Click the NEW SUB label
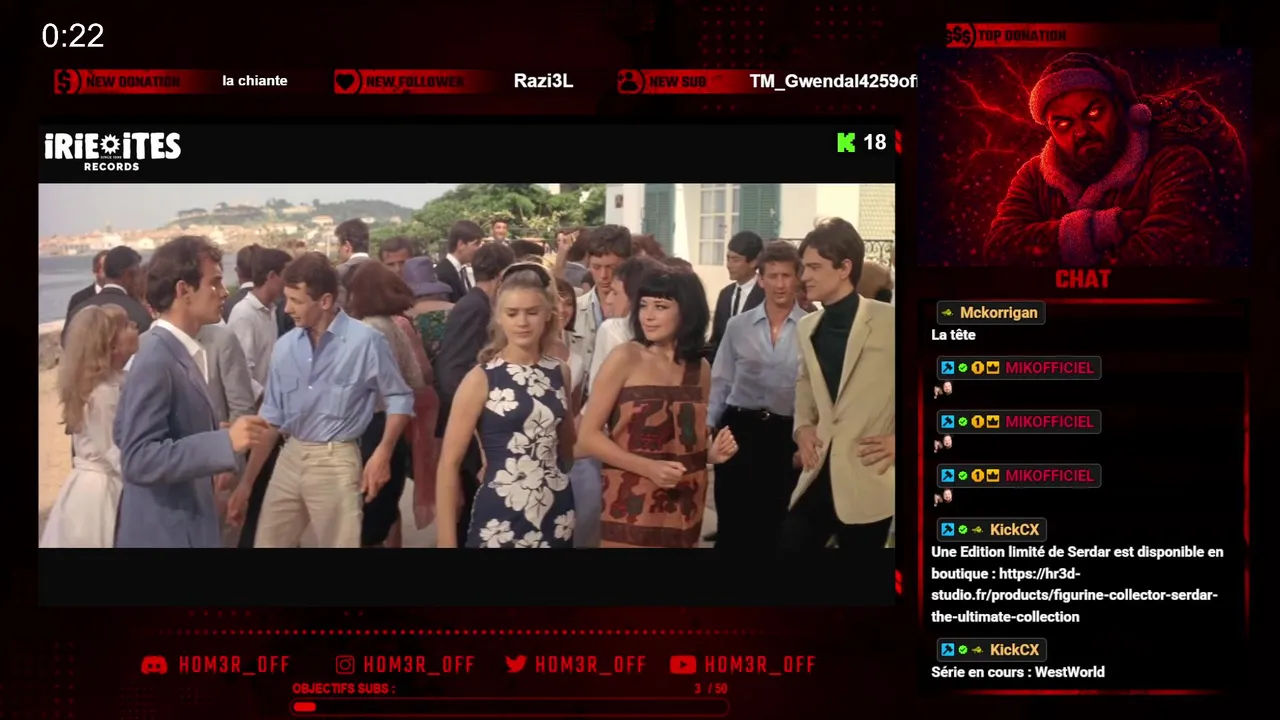Screen dimensions: 1280x720 pyautogui.click(x=678, y=82)
